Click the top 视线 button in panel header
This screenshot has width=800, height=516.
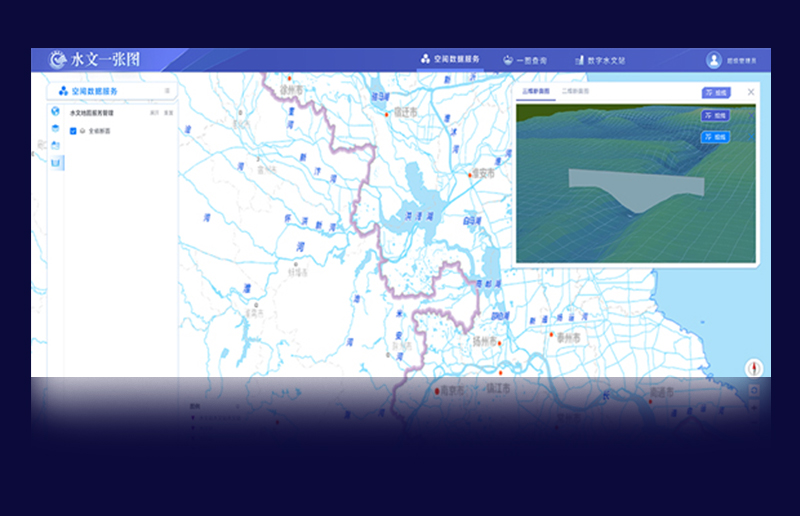[716, 92]
